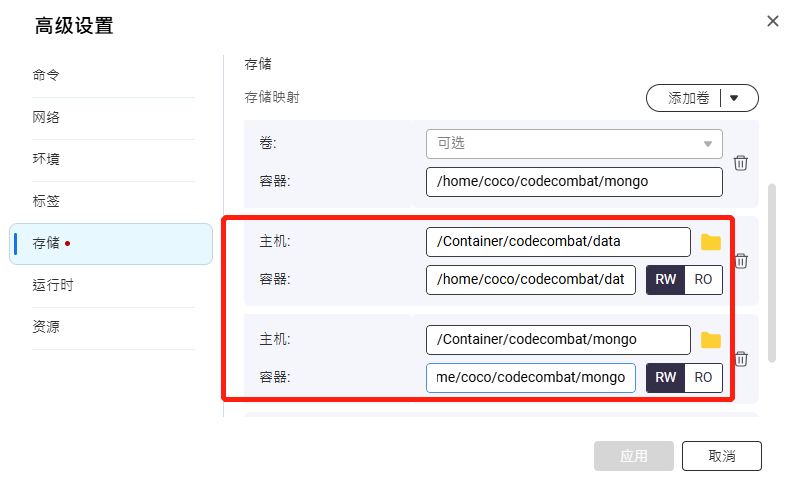The width and height of the screenshot is (790, 490).
Task: Delete the codecombat/data host mapping via trash icon
Action: coord(741,261)
